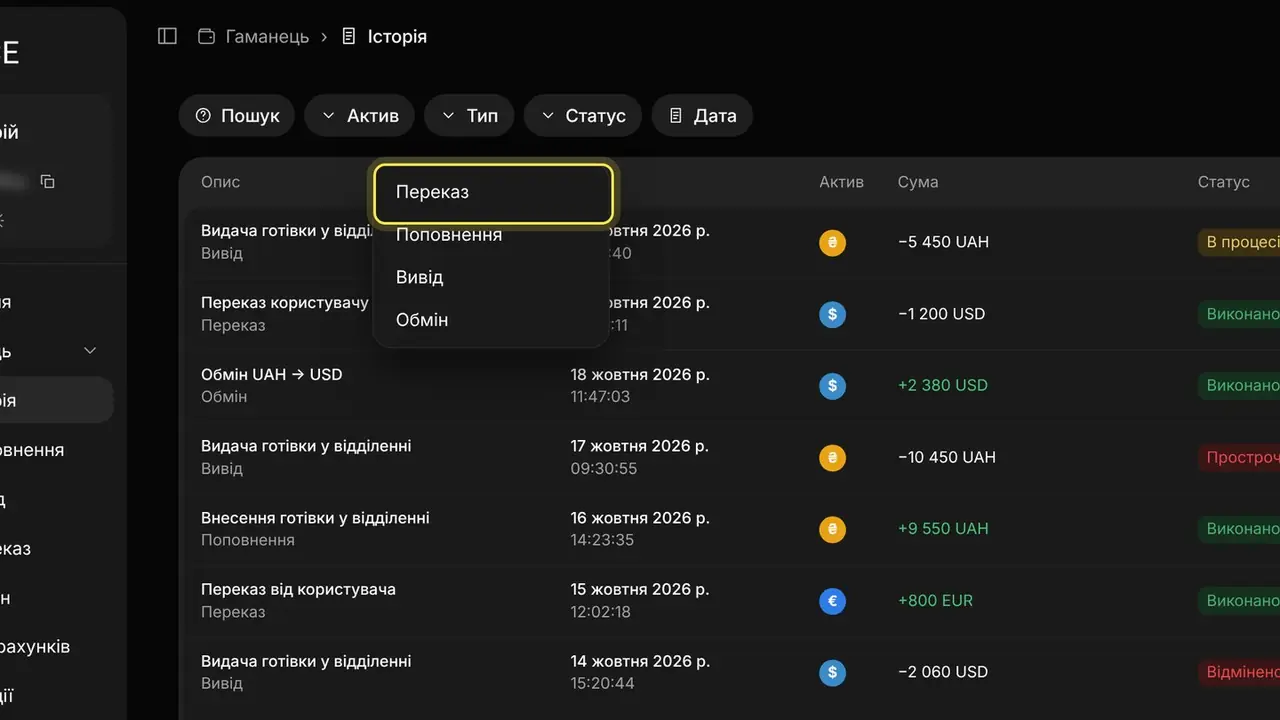Click the USD icon in the −1 200 USD row

pyautogui.click(x=832, y=314)
